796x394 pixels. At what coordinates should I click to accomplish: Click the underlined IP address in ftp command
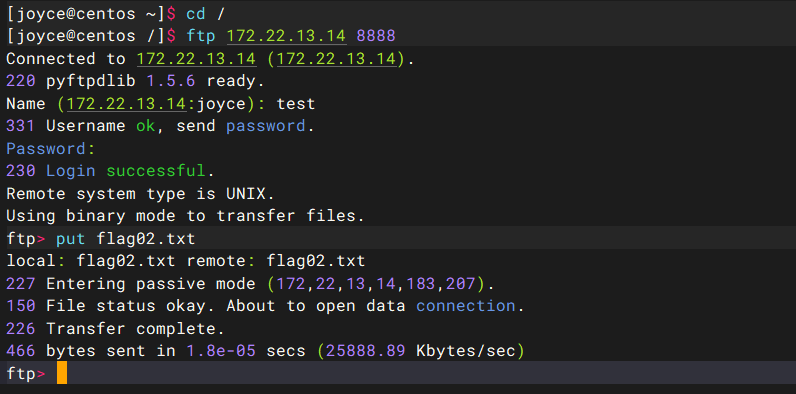(286, 36)
